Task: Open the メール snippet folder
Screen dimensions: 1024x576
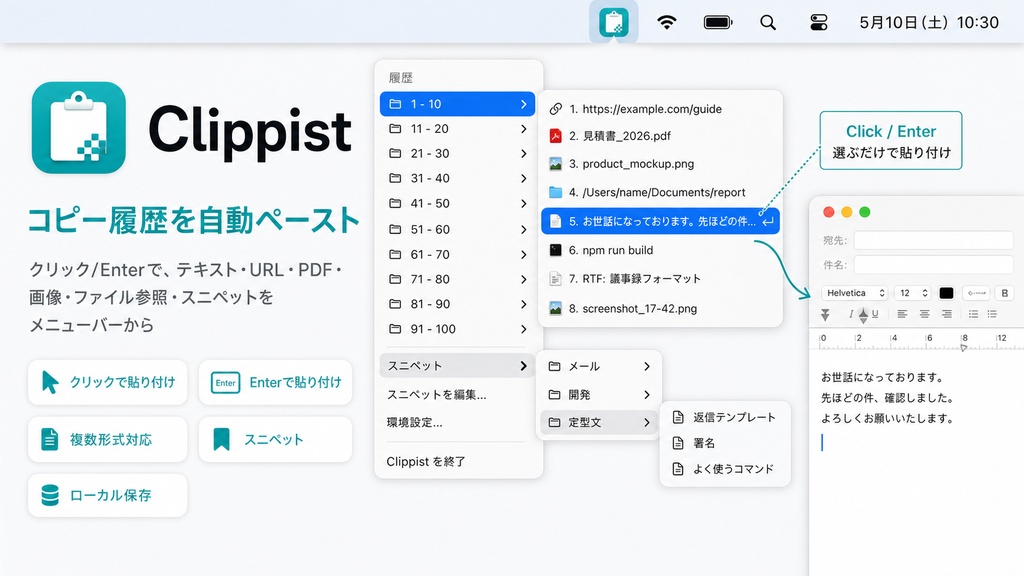Action: 599,366
